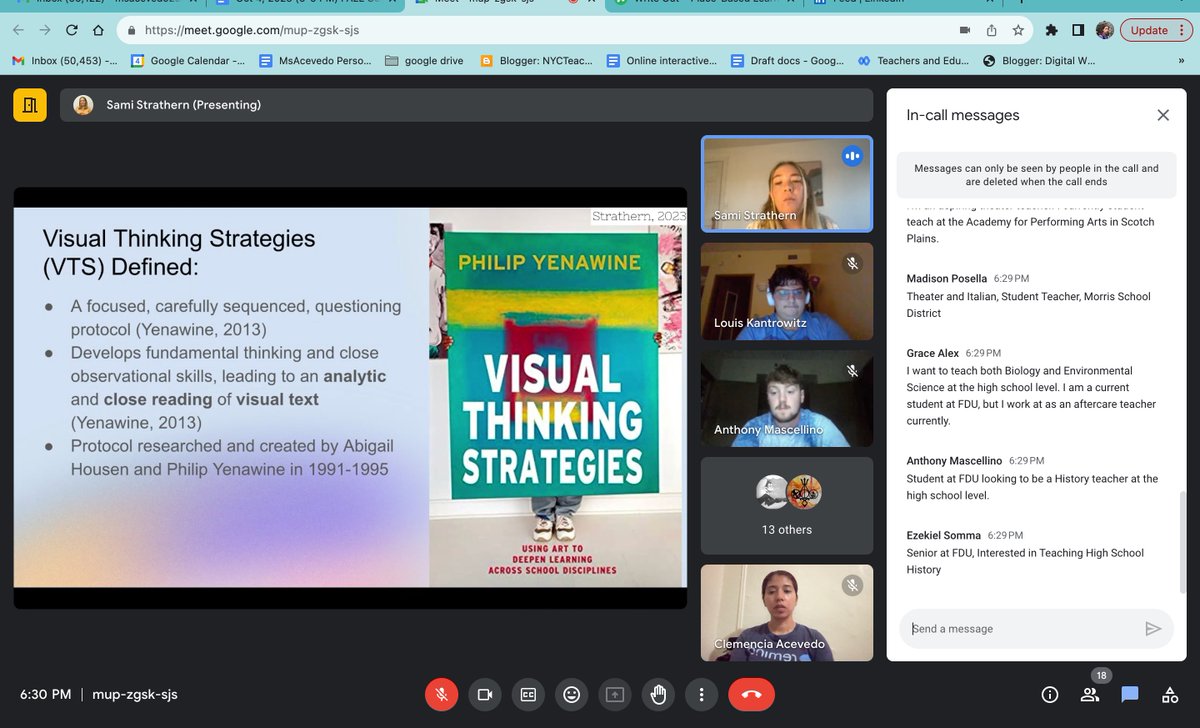Click the mup-zgsk-sjs meeting code
This screenshot has height=728, width=1200.
click(135, 694)
